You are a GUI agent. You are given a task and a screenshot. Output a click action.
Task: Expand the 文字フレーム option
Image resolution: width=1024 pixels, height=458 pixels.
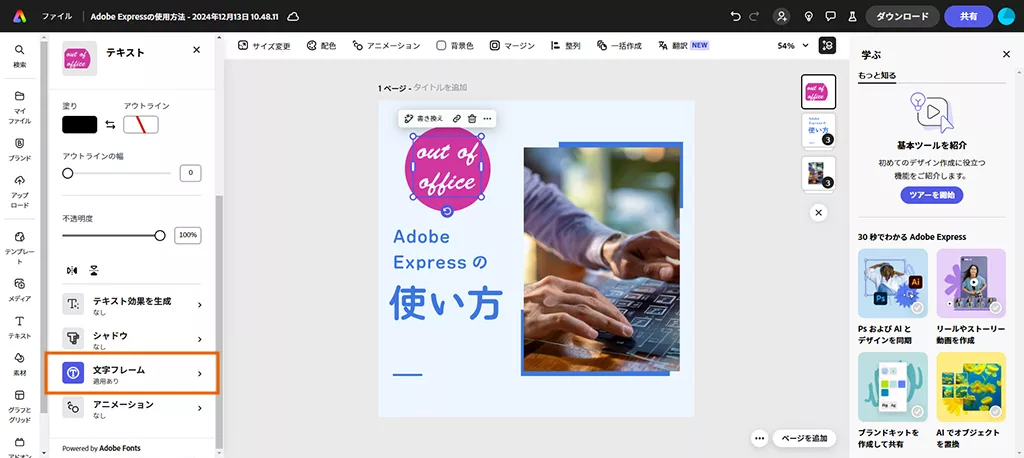click(132, 374)
